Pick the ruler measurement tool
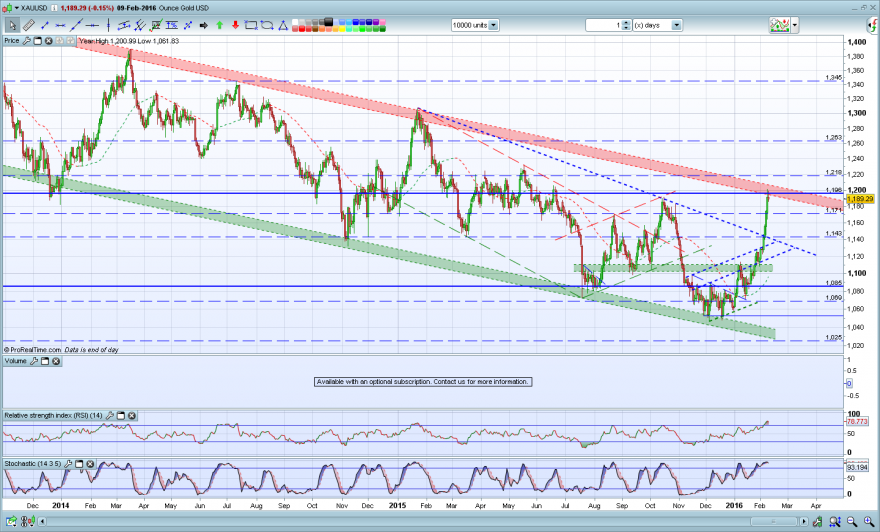This screenshot has height=532, width=880. [x=29, y=25]
